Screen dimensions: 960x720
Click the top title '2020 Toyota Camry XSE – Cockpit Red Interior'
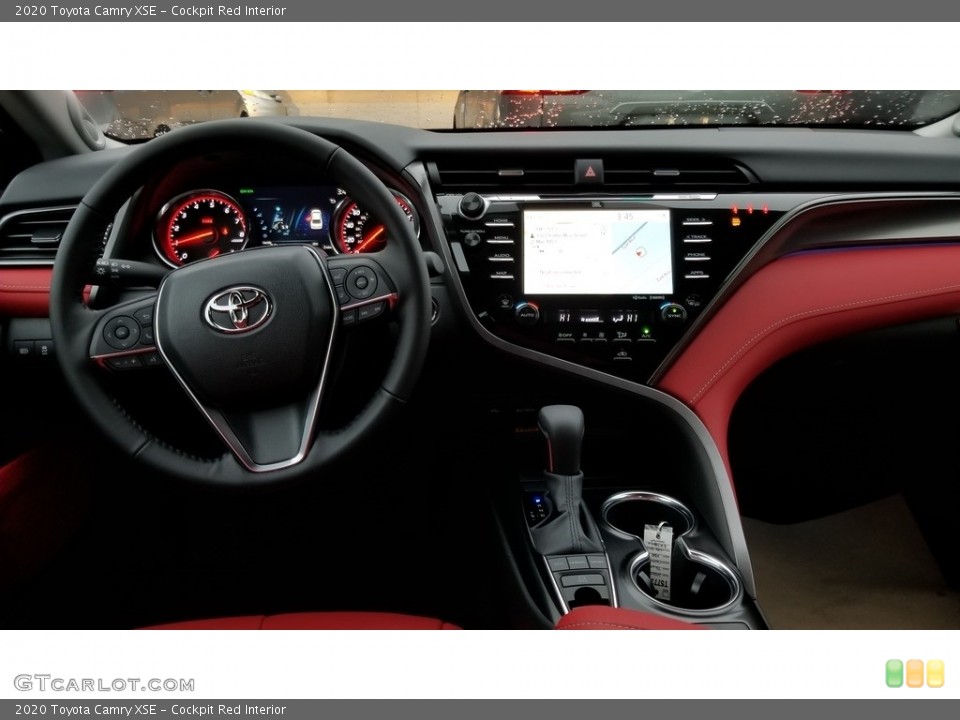coord(150,10)
